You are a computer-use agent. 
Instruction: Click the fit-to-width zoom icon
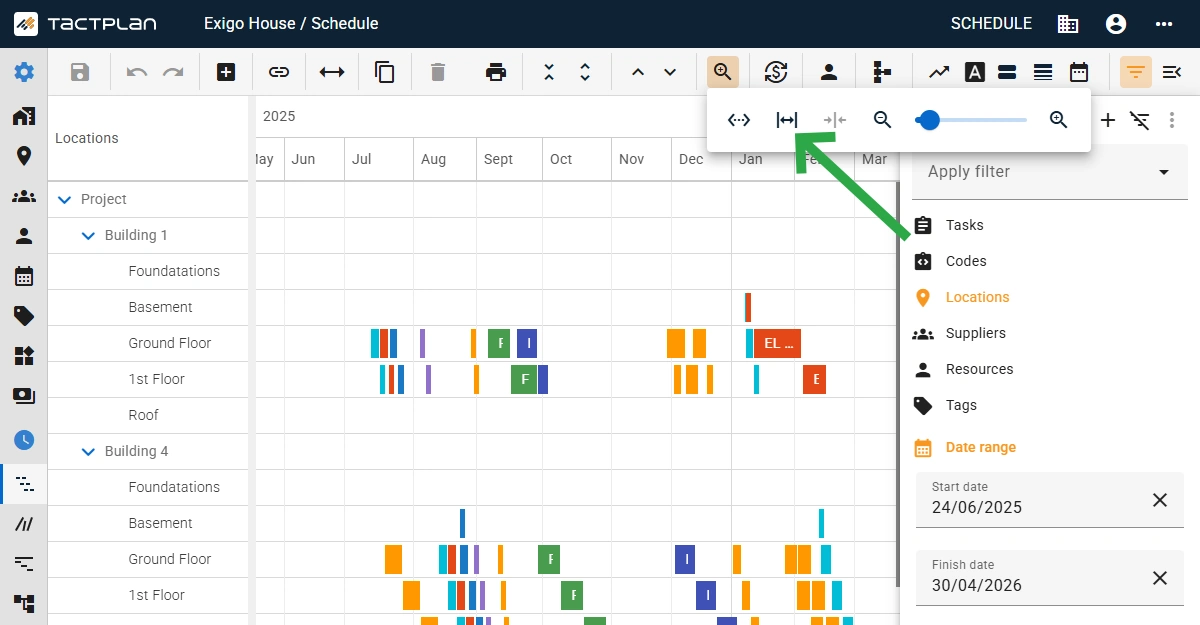787,120
